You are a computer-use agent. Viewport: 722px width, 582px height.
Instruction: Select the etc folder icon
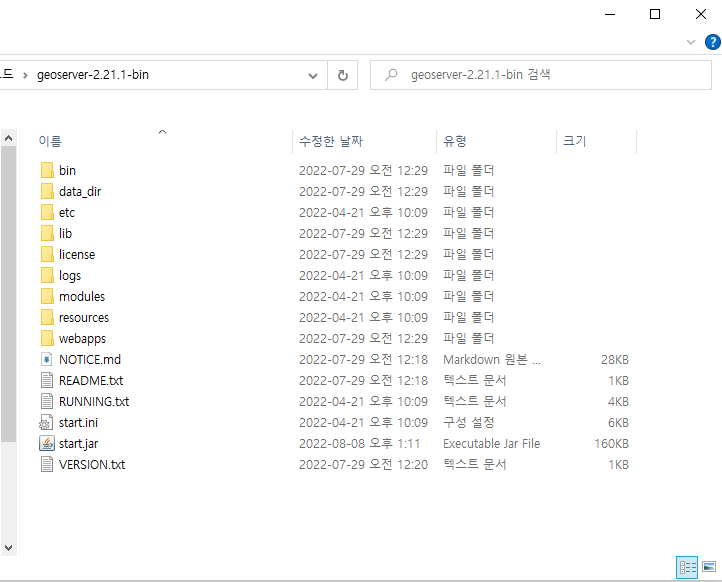(x=47, y=212)
